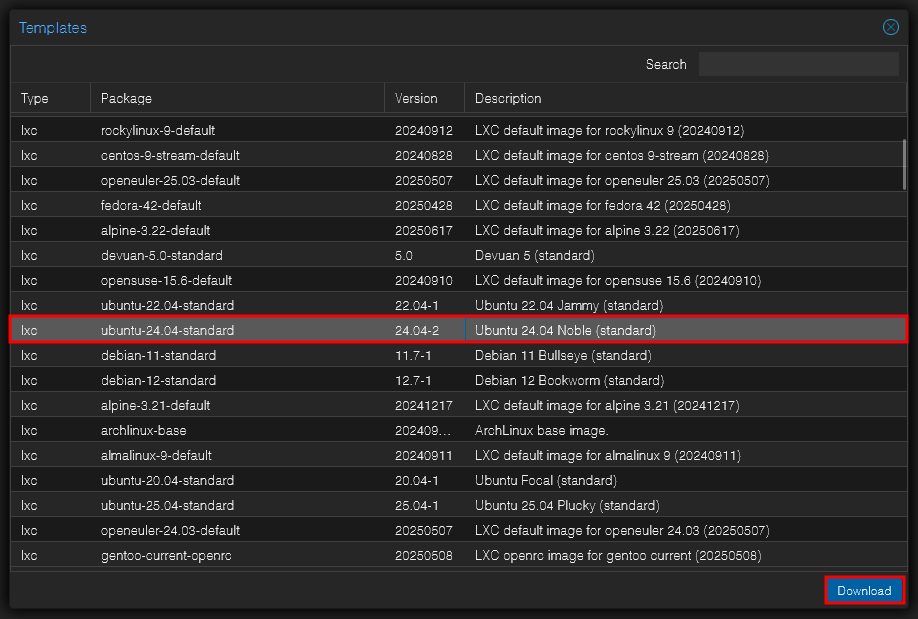Click 'Ubuntu 22.04 Jammy (standard)' description
This screenshot has width=918, height=619.
coord(569,306)
